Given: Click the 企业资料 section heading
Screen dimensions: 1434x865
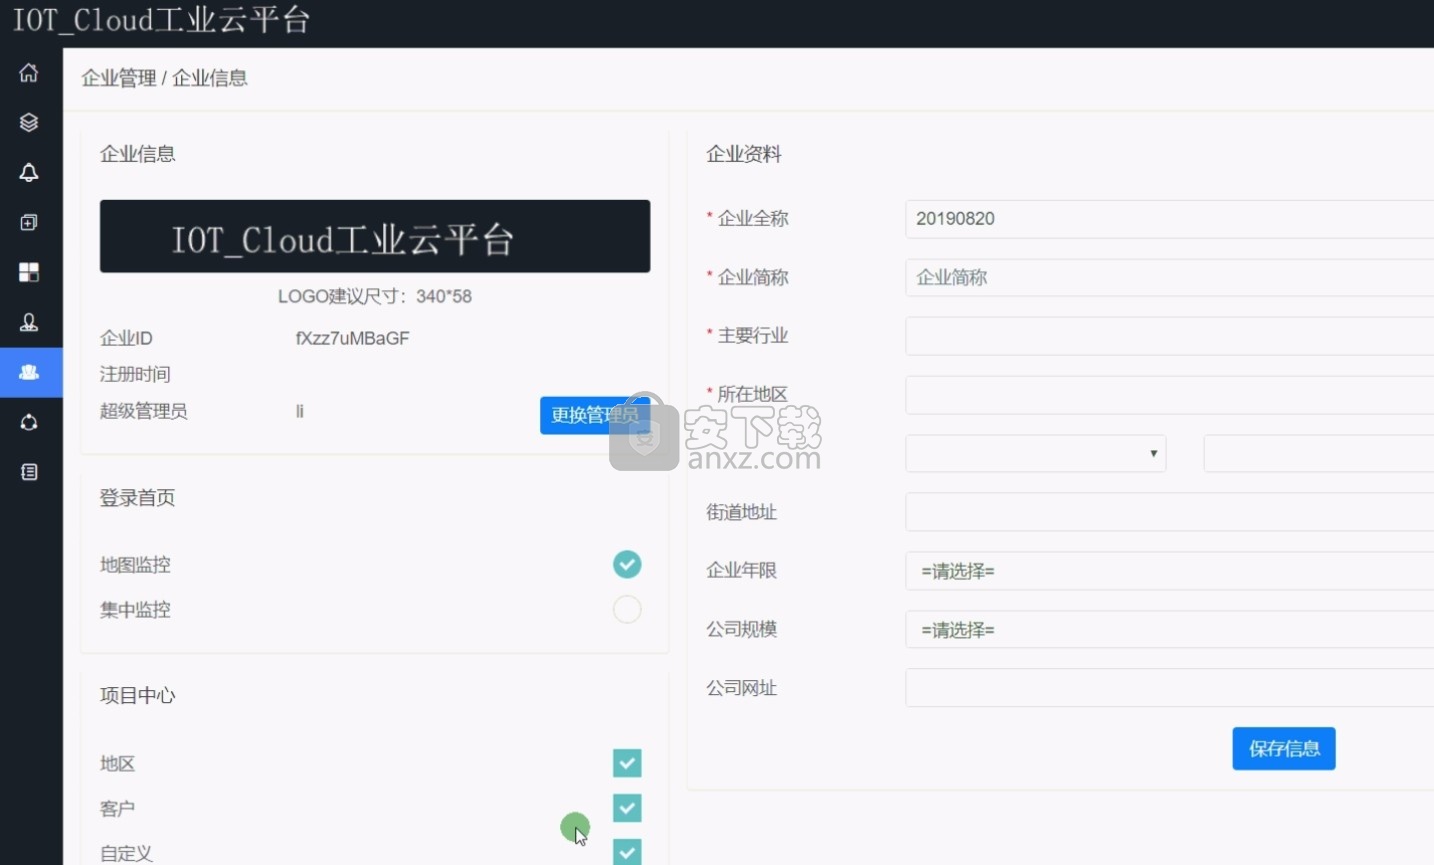Looking at the screenshot, I should (x=744, y=154).
